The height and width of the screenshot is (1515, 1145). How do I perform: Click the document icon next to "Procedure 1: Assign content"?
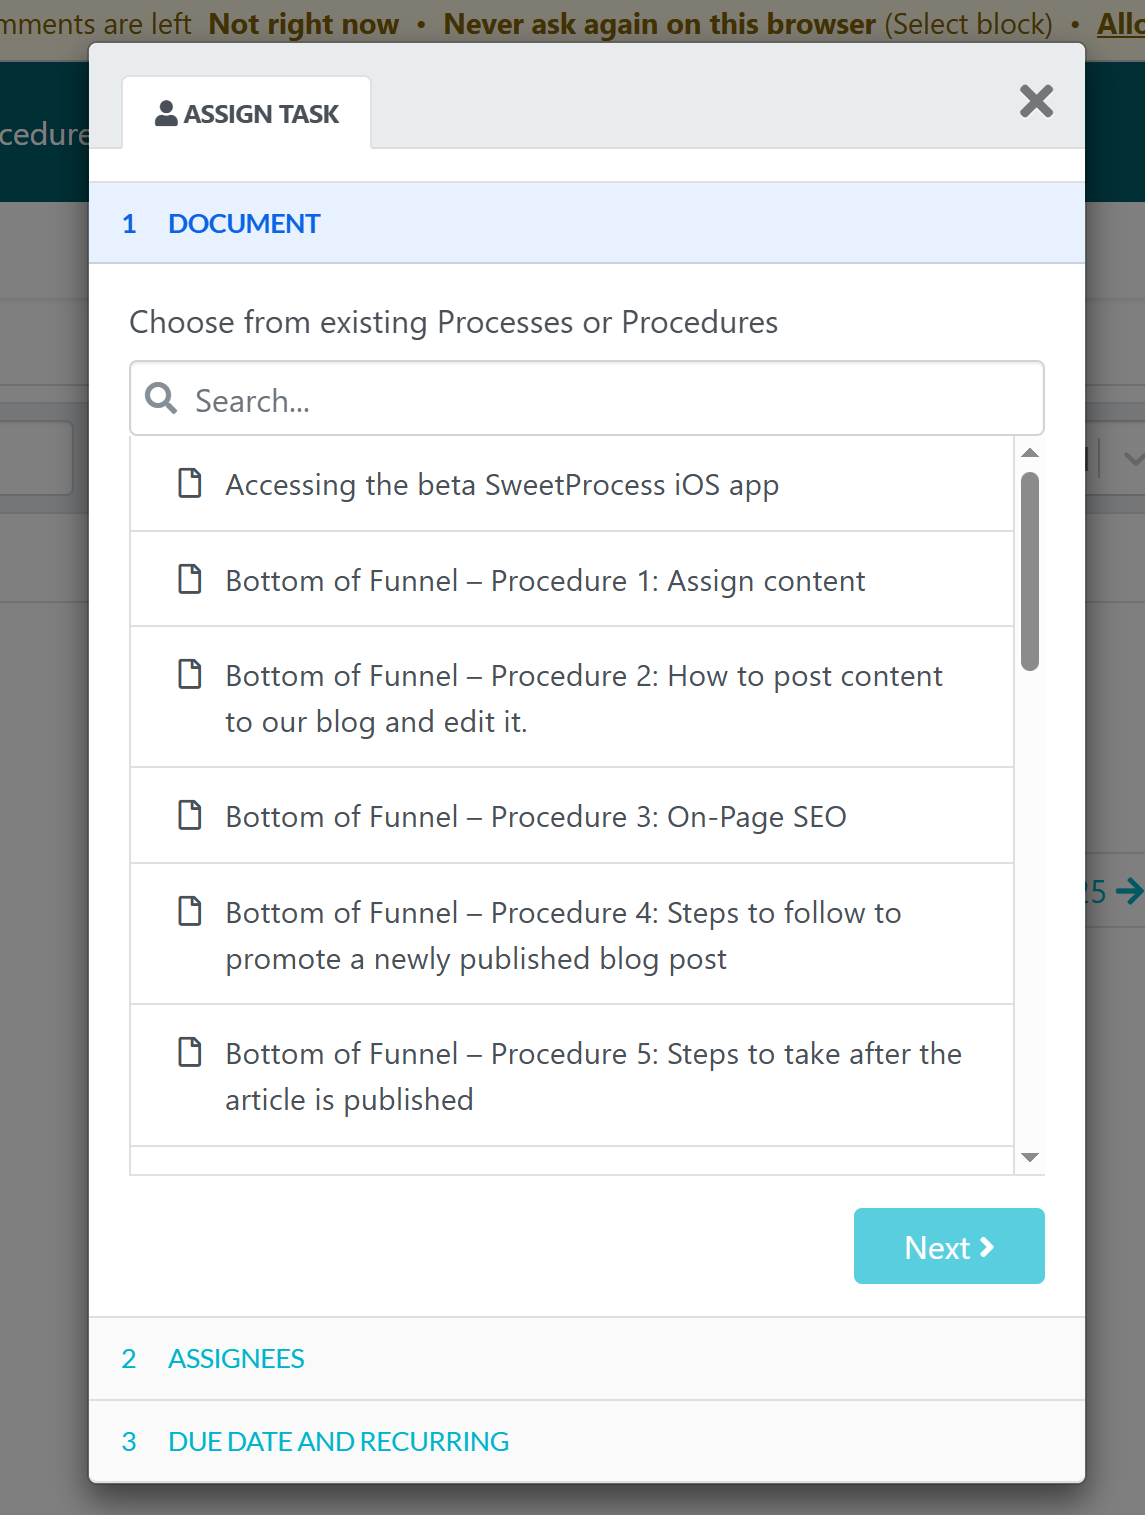190,580
